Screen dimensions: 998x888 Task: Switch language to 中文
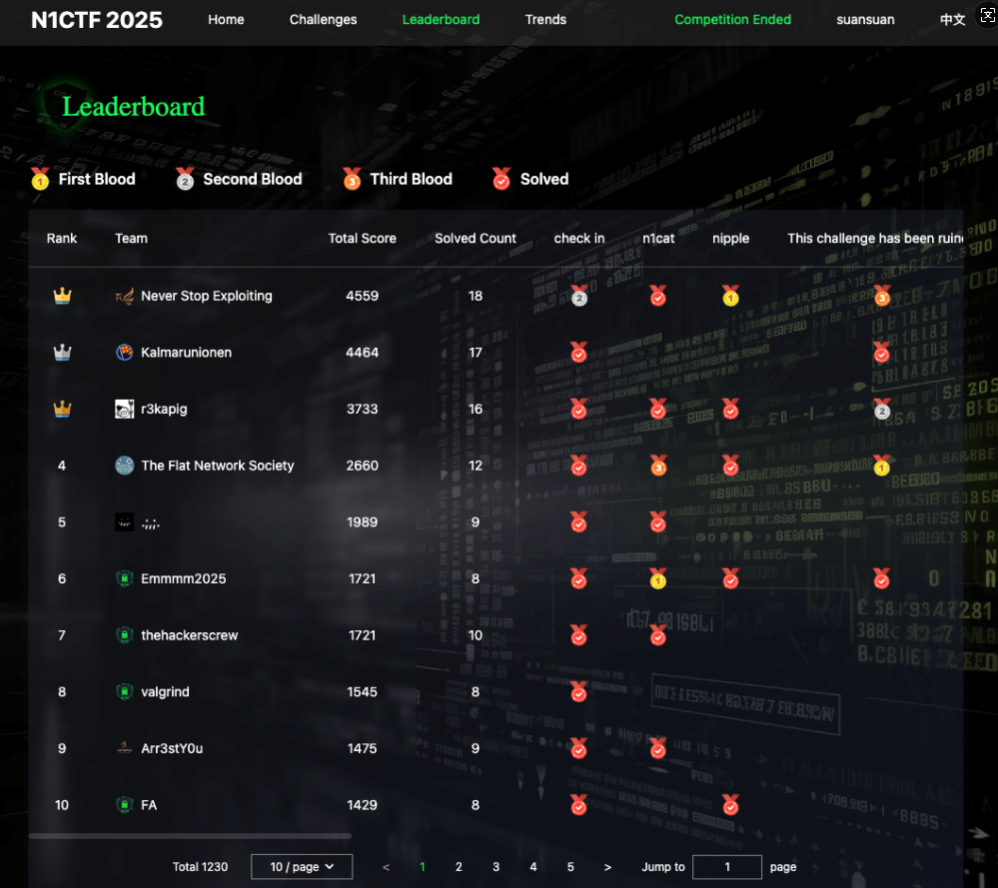(952, 19)
